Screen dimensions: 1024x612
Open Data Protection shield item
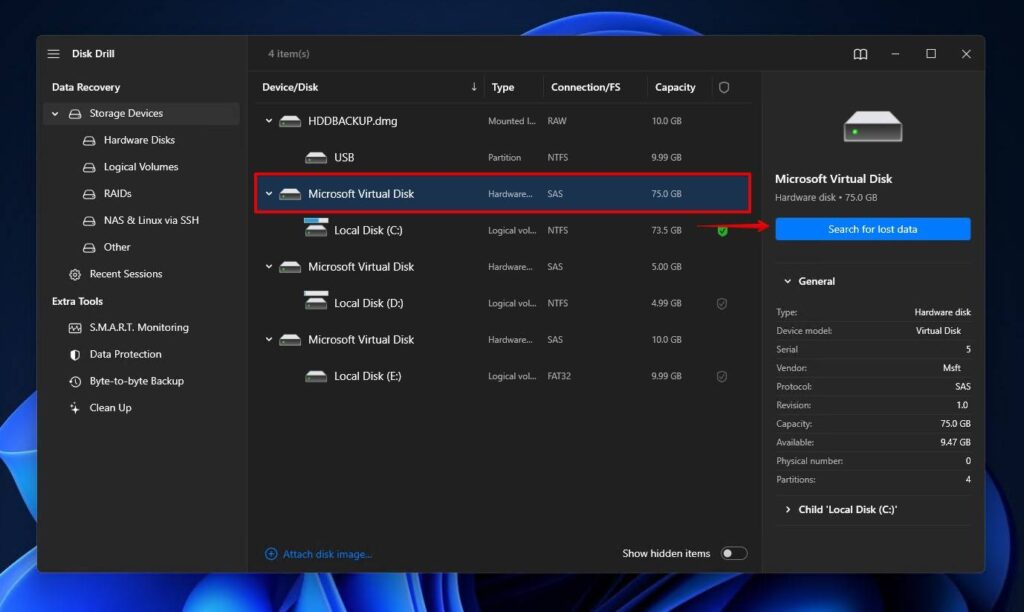[125, 354]
